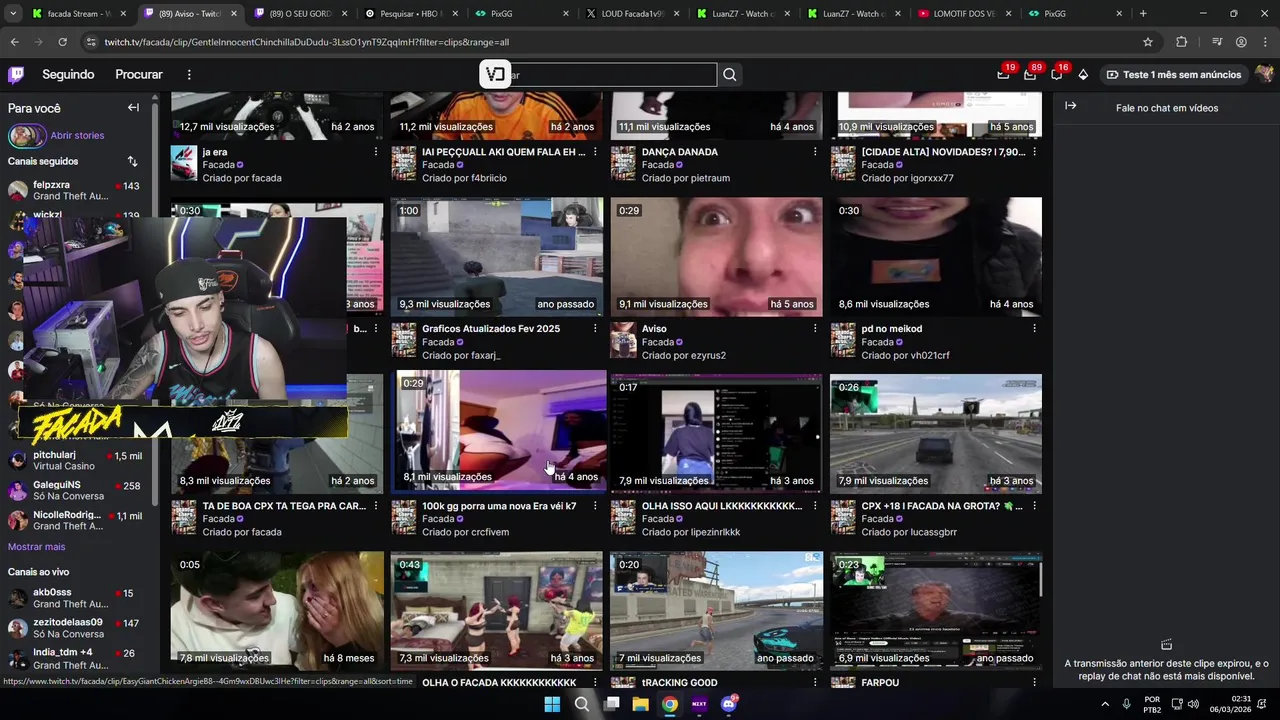Play 'CPX +18 I FACADA NA GROTA' thumbnail
This screenshot has width=1280, height=720.
936,433
